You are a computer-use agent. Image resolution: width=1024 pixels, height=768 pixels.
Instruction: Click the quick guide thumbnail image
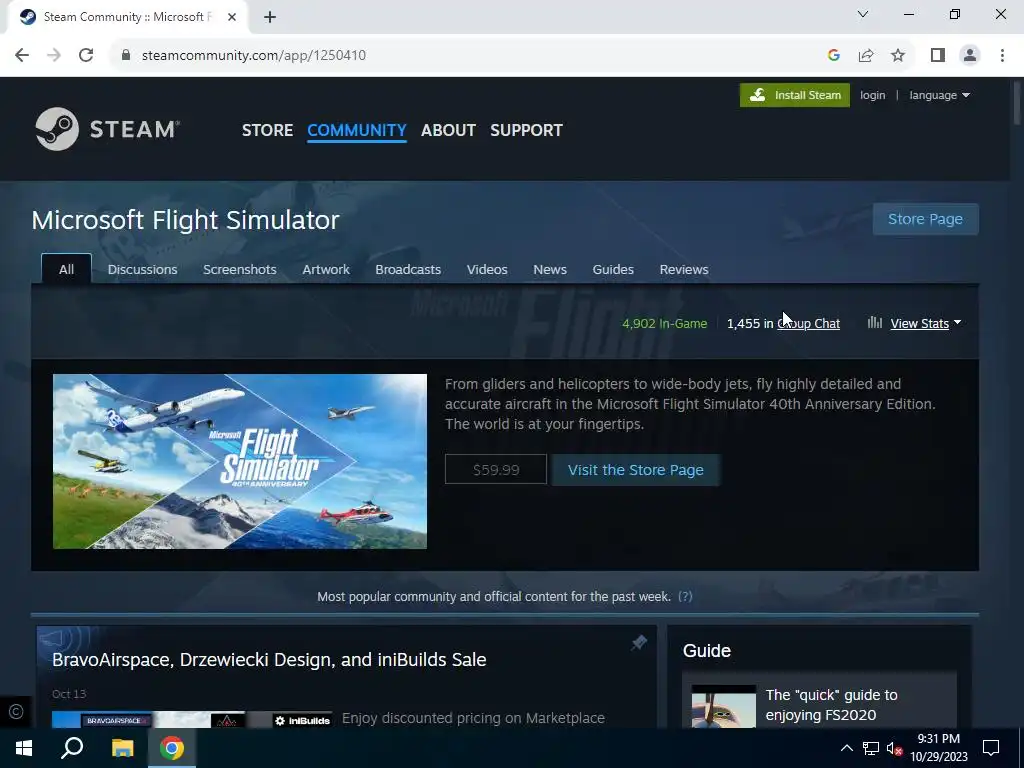[724, 706]
